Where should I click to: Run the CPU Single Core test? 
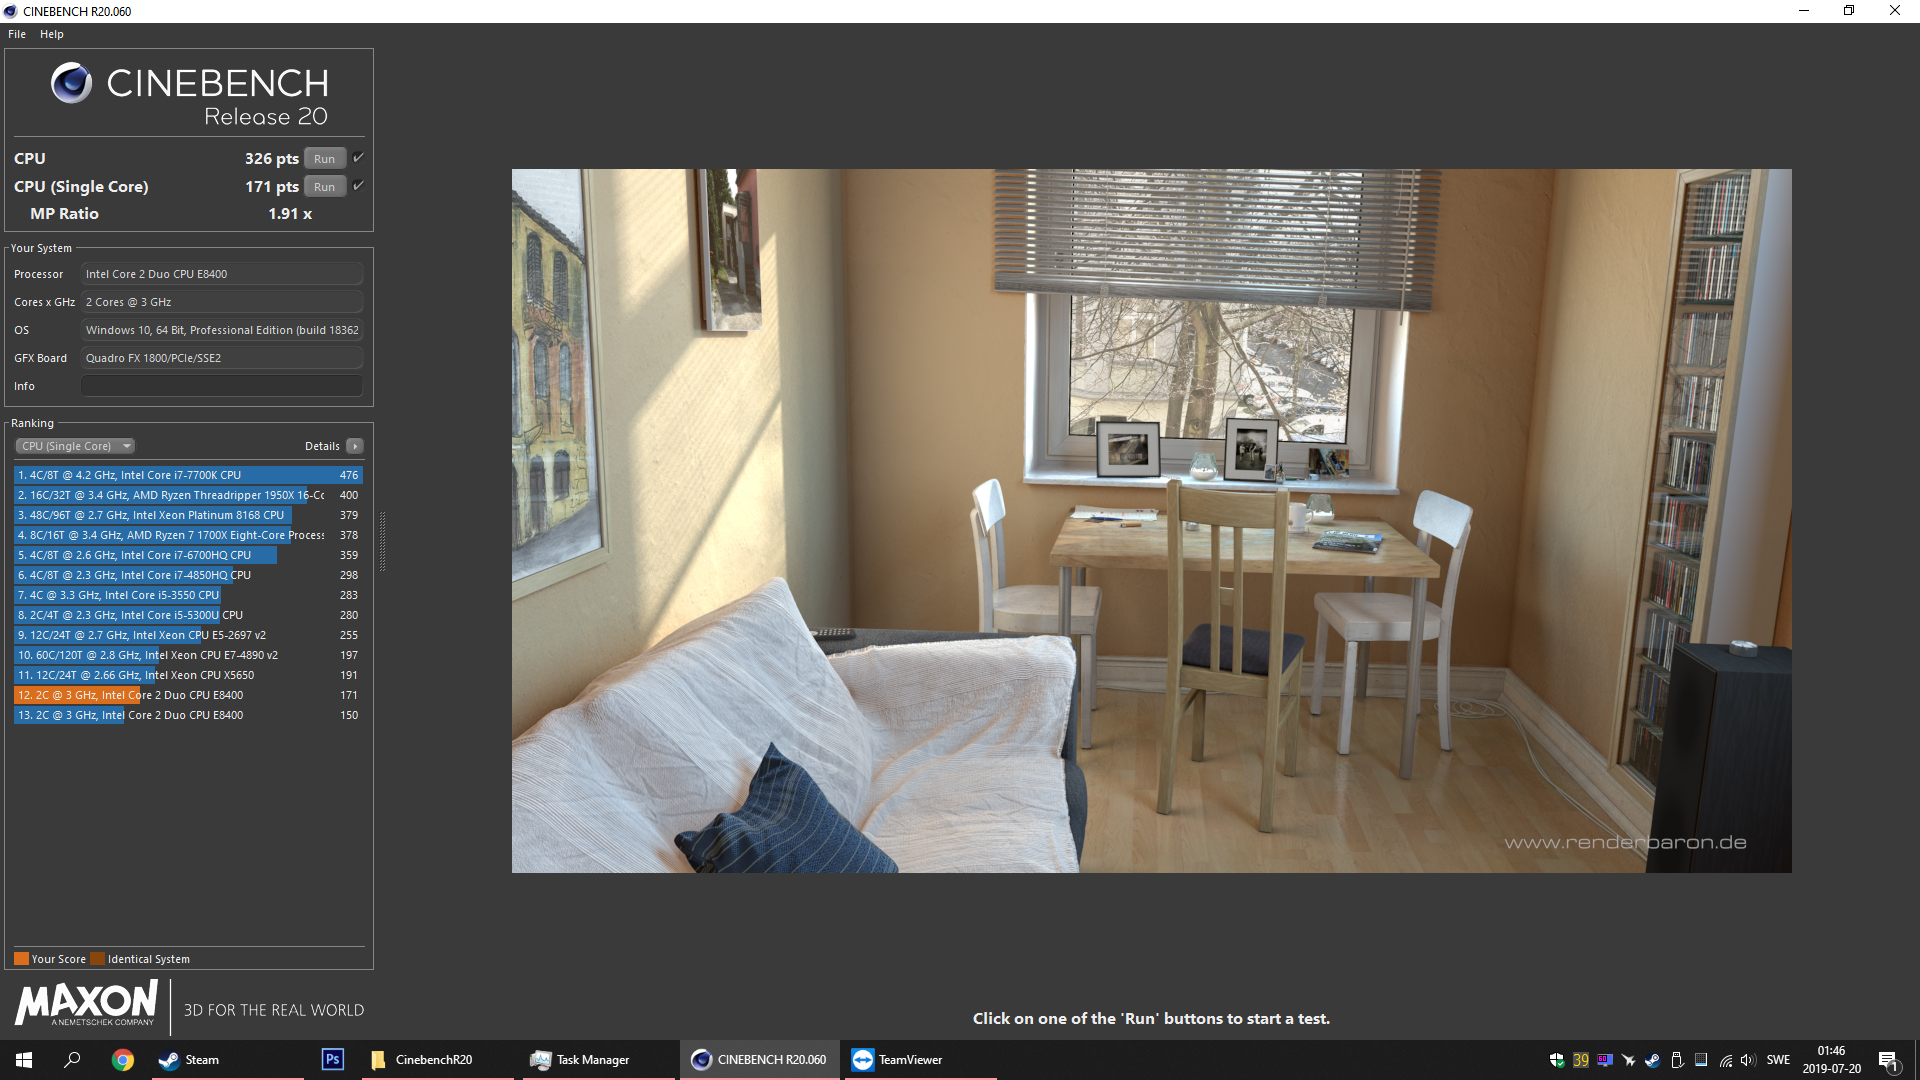[x=324, y=187]
